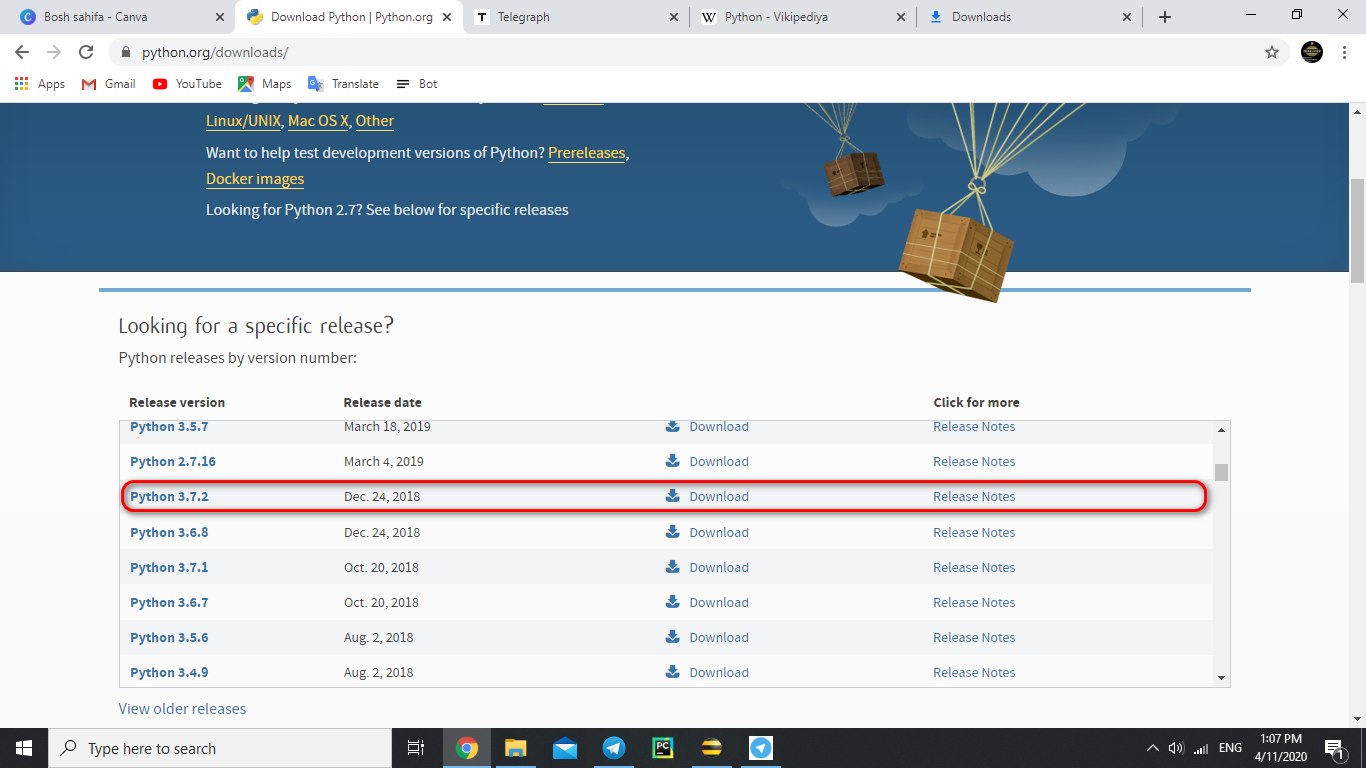1366x768 pixels.
Task: Click View older releases link
Action: click(182, 708)
